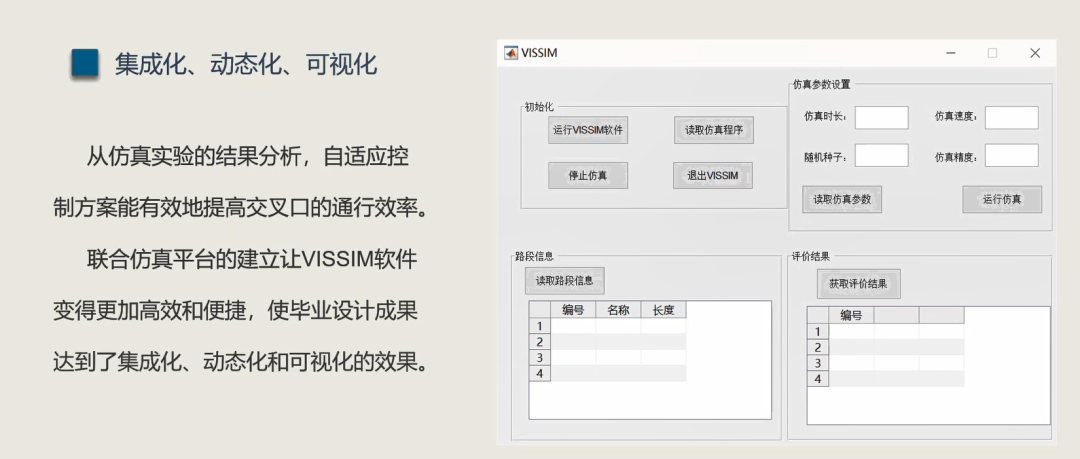Select row 3 header in 路段信息 table
Screen dimensions: 1080x459
coord(540,357)
